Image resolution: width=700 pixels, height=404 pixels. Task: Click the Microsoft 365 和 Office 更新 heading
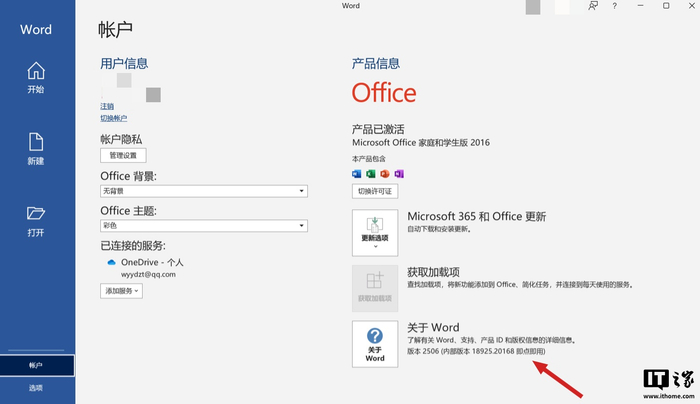[477, 217]
